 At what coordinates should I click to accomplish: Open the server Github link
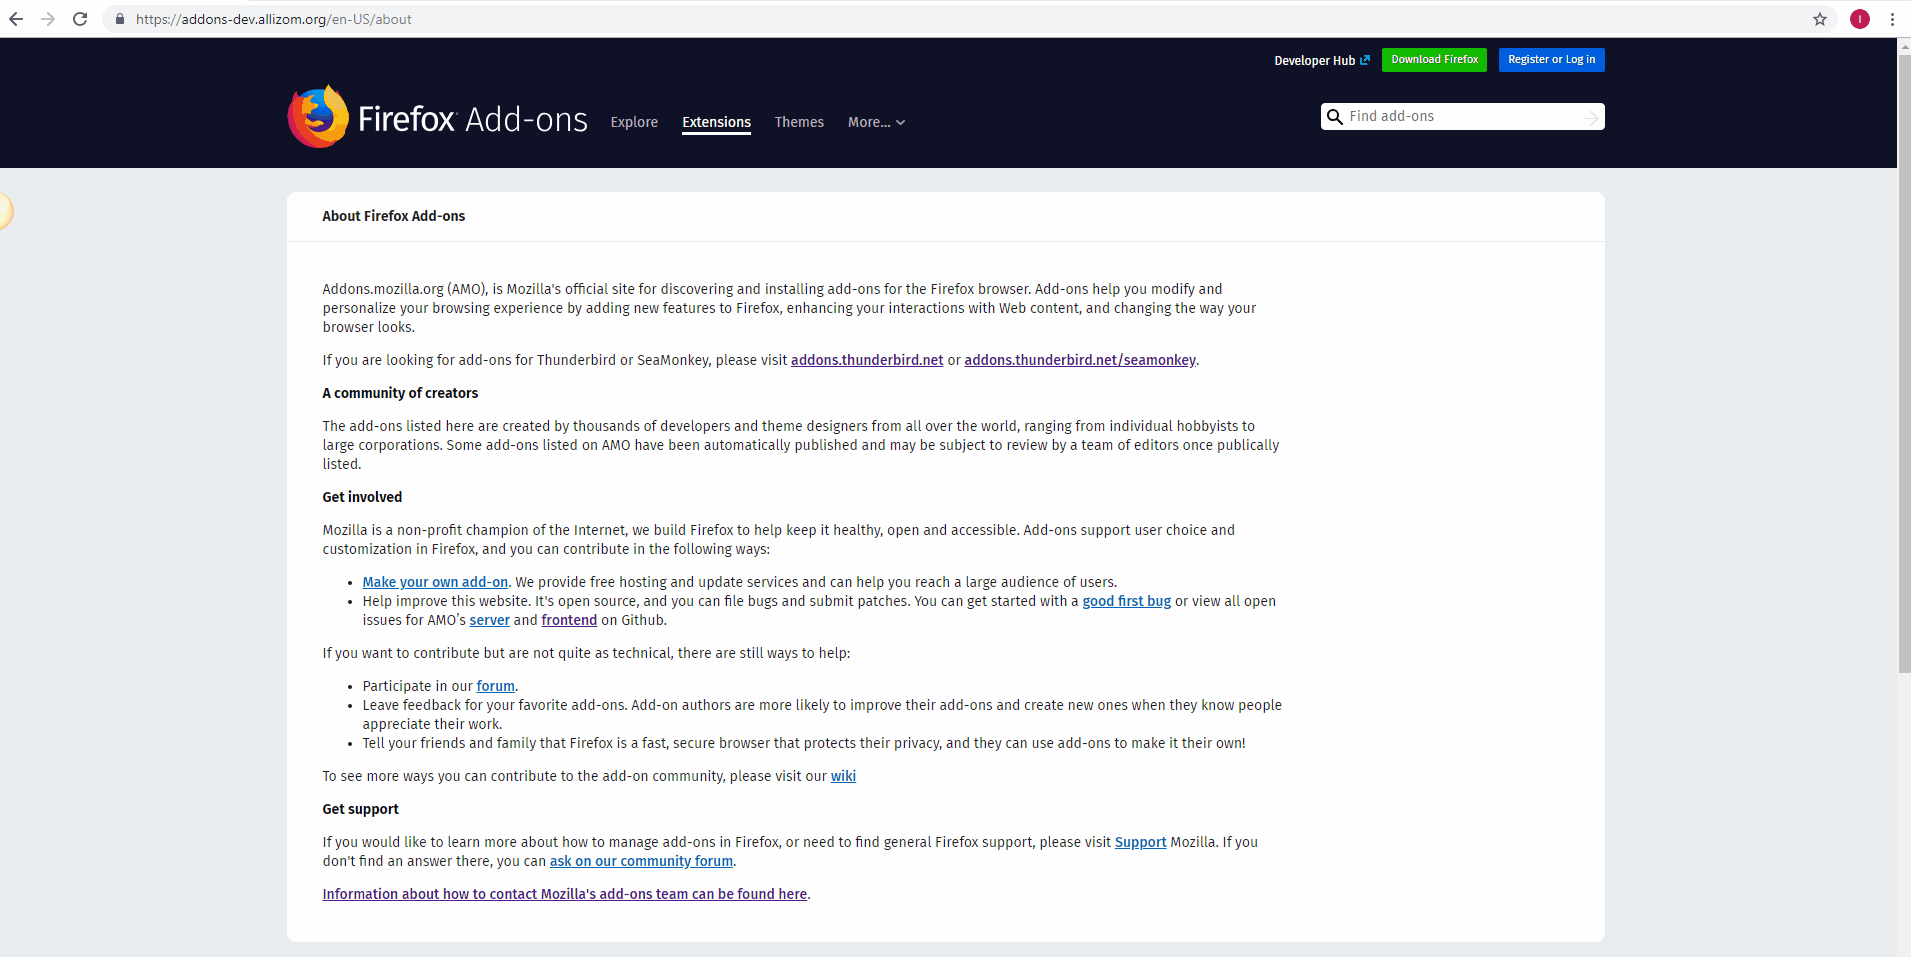(x=489, y=620)
